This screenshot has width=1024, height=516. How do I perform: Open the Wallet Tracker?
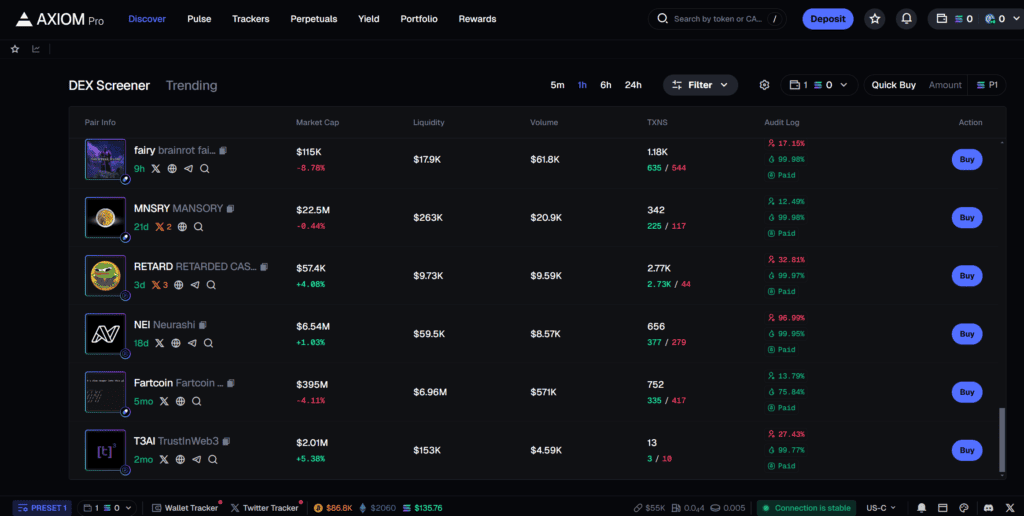[x=185, y=508]
